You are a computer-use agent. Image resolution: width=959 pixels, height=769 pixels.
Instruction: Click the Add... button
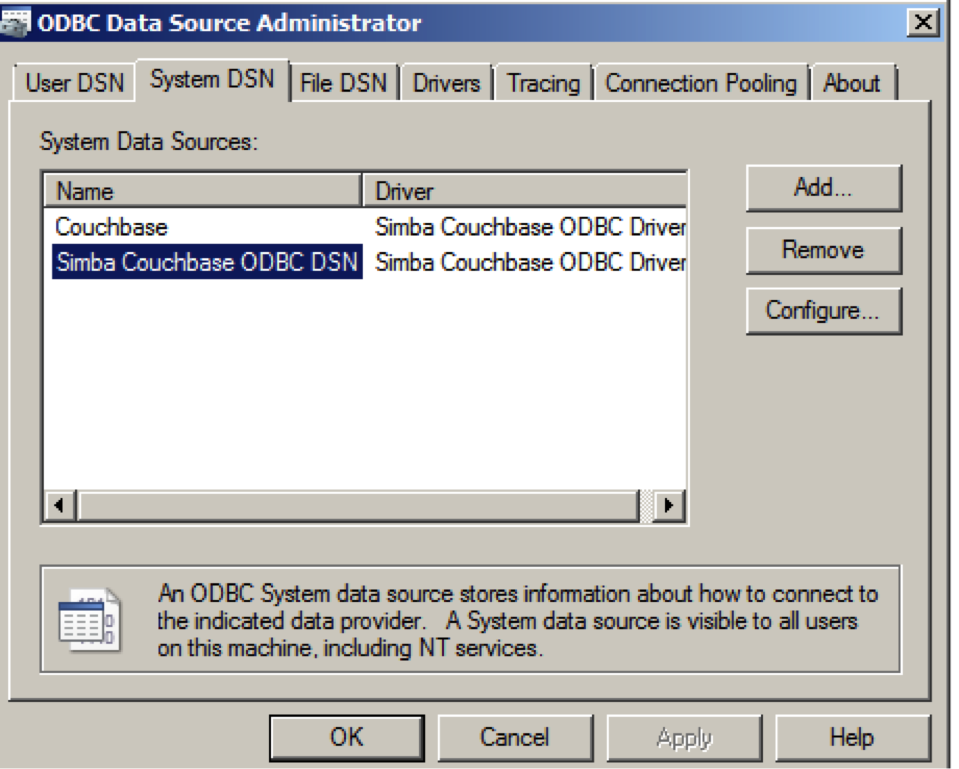click(x=823, y=188)
